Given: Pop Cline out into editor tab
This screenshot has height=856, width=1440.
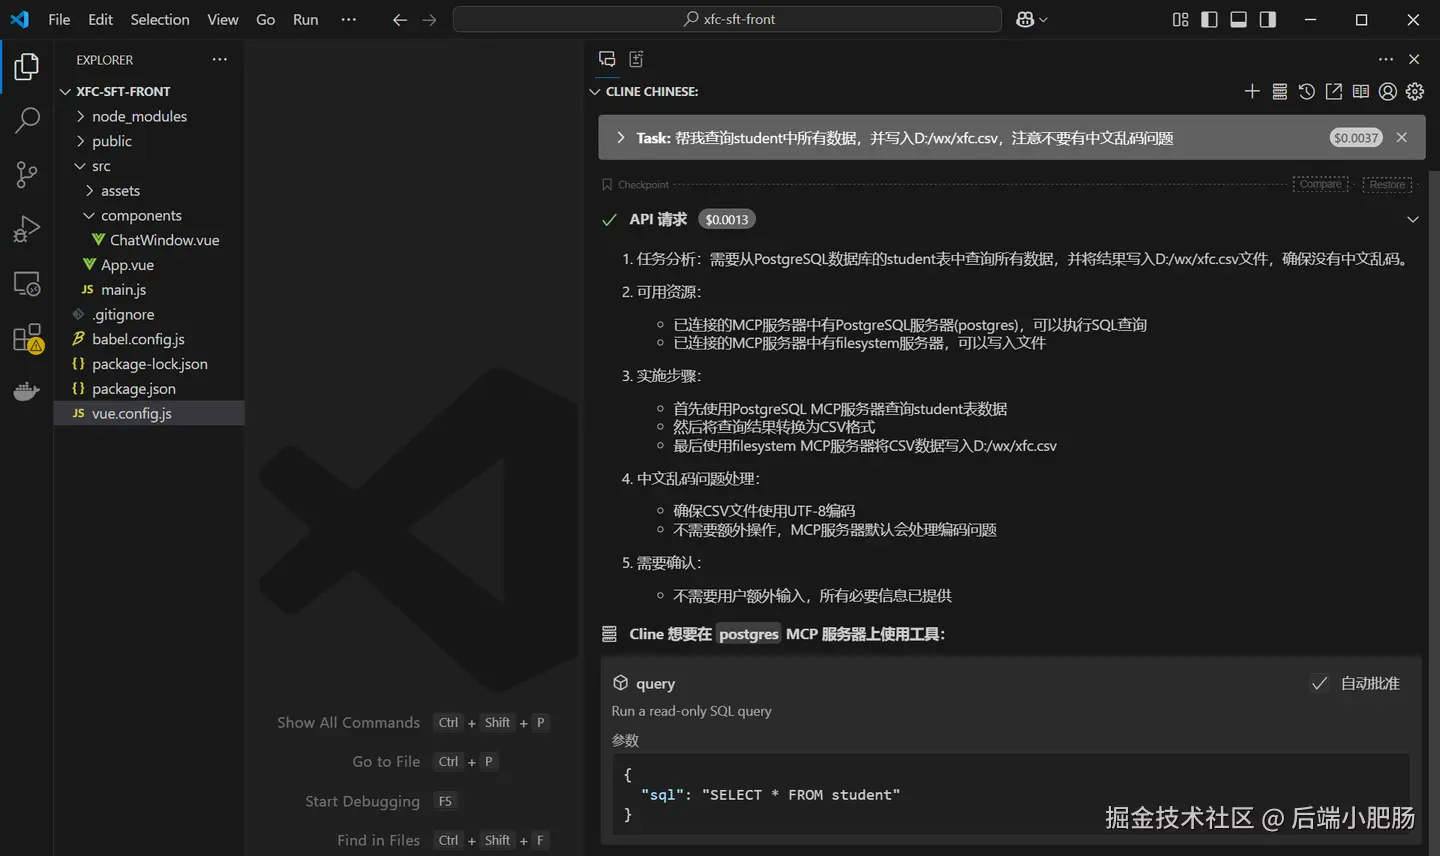Looking at the screenshot, I should (1333, 91).
